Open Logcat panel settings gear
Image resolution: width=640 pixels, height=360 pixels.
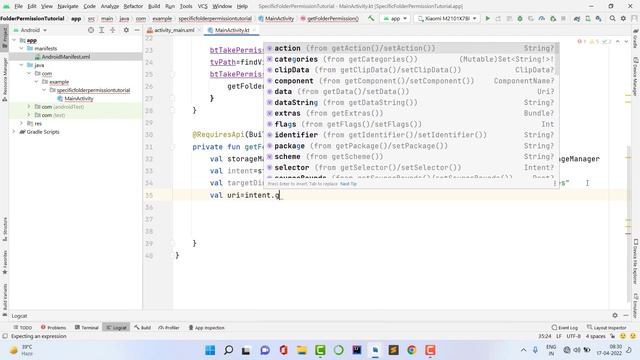(615, 315)
